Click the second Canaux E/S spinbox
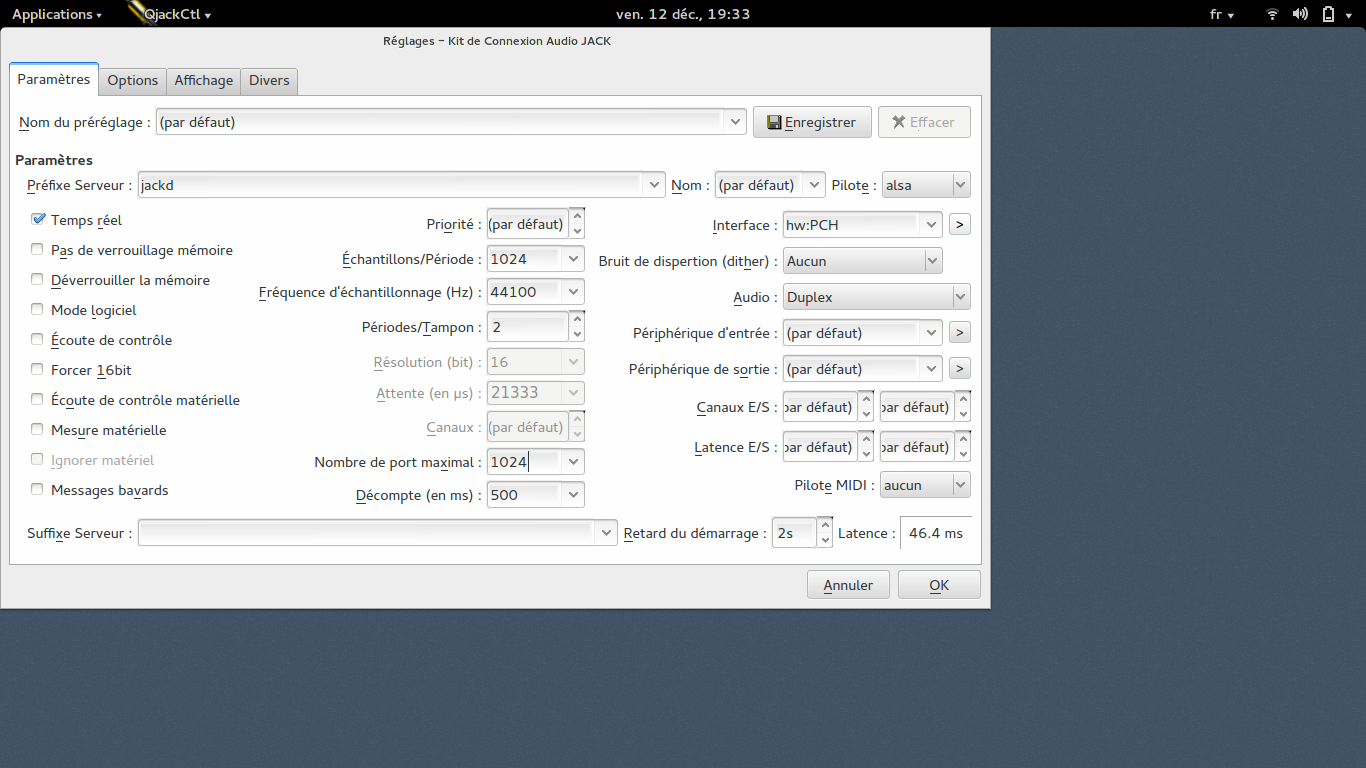 (x=925, y=407)
